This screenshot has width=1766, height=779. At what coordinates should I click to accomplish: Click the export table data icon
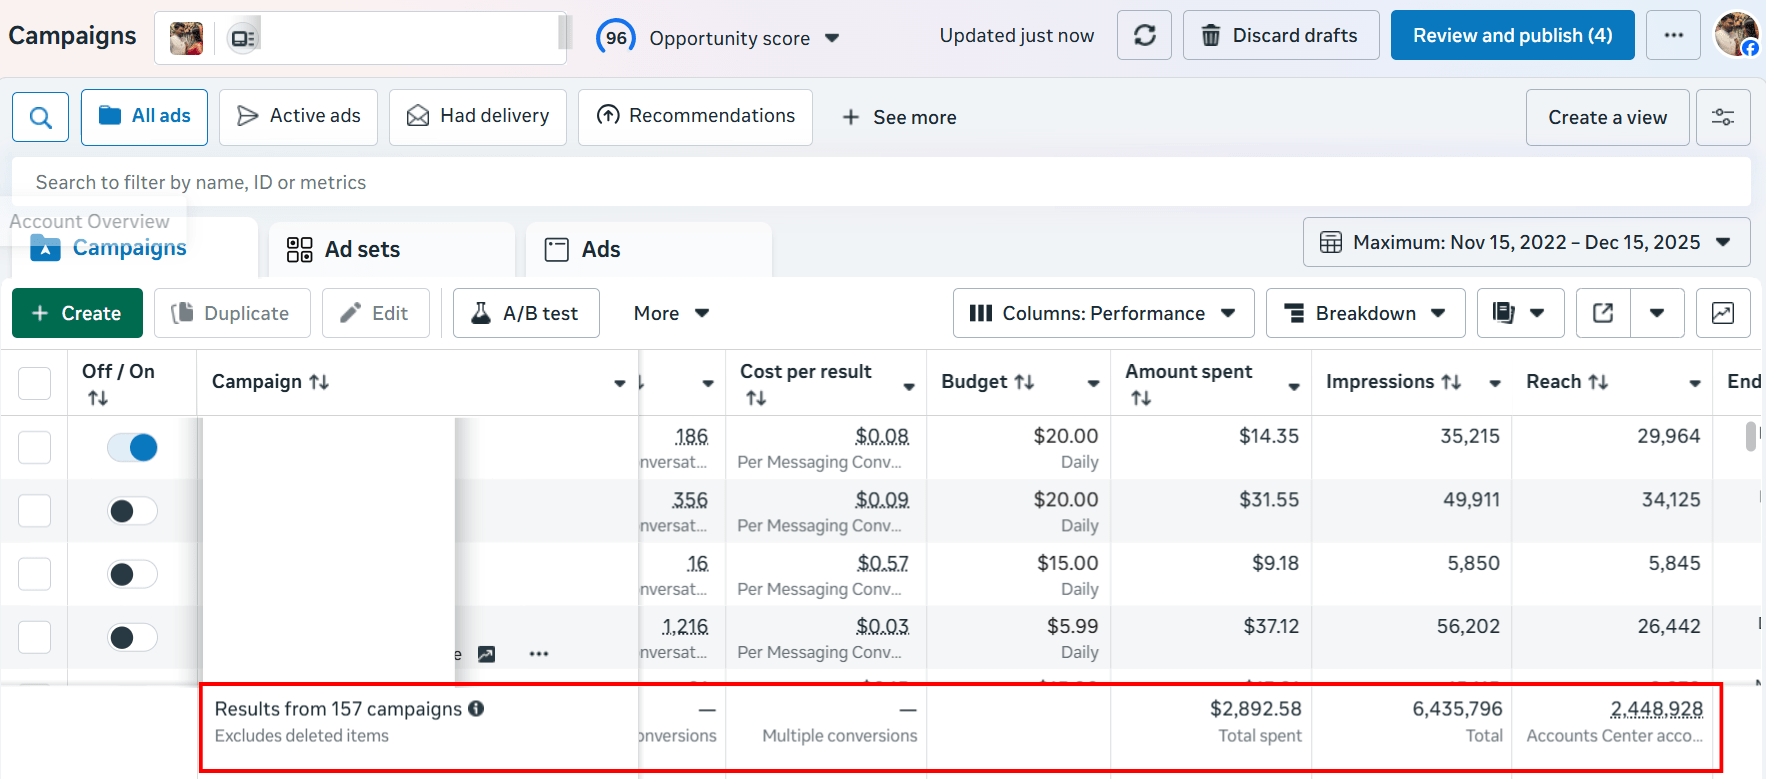pos(1603,314)
